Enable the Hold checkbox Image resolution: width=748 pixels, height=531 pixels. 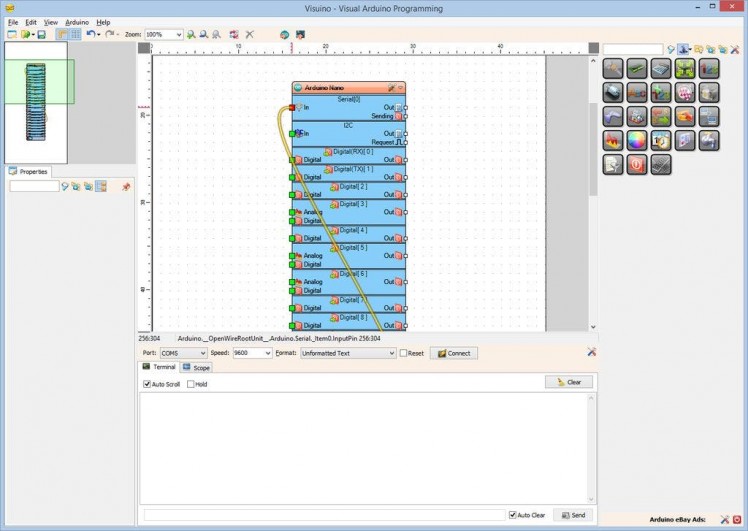coord(189,384)
